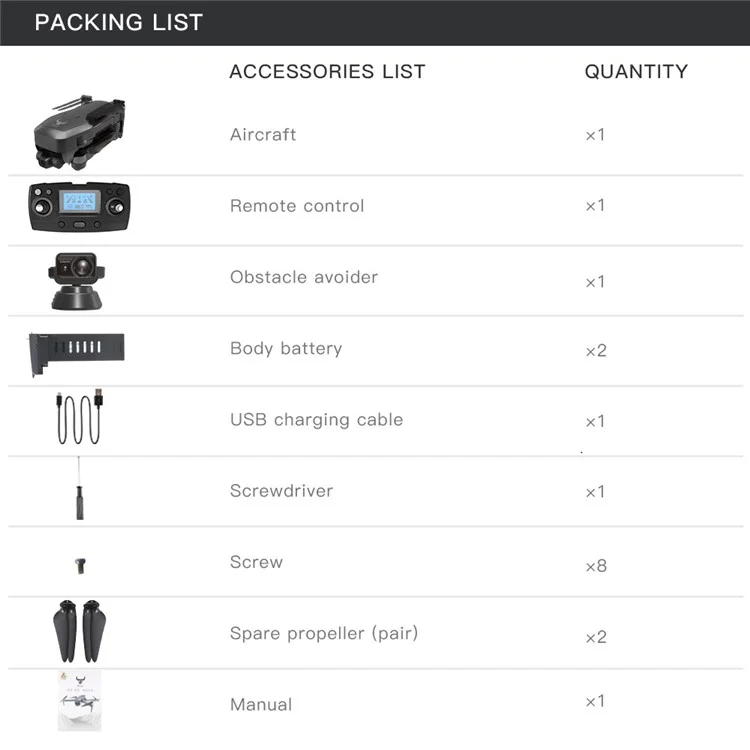Click the Remote control text label
The height and width of the screenshot is (750, 750).
(x=297, y=206)
